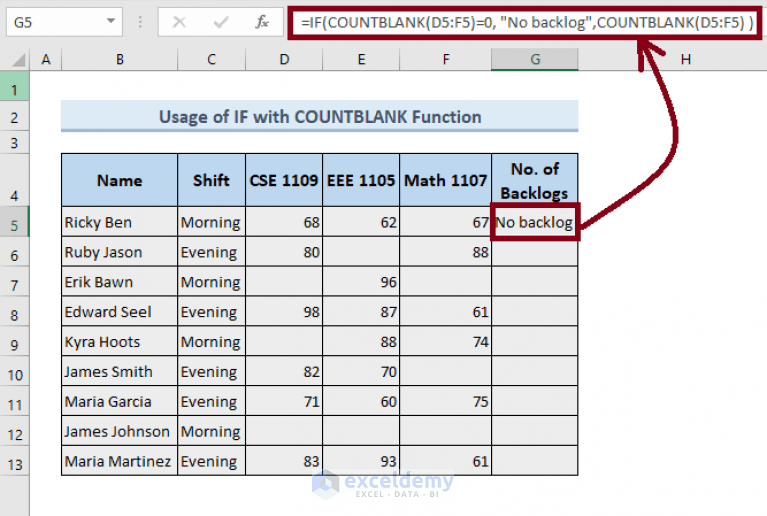767x516 pixels.
Task: Click Ricky Ben's Math 1107 score 67
Action: [446, 222]
